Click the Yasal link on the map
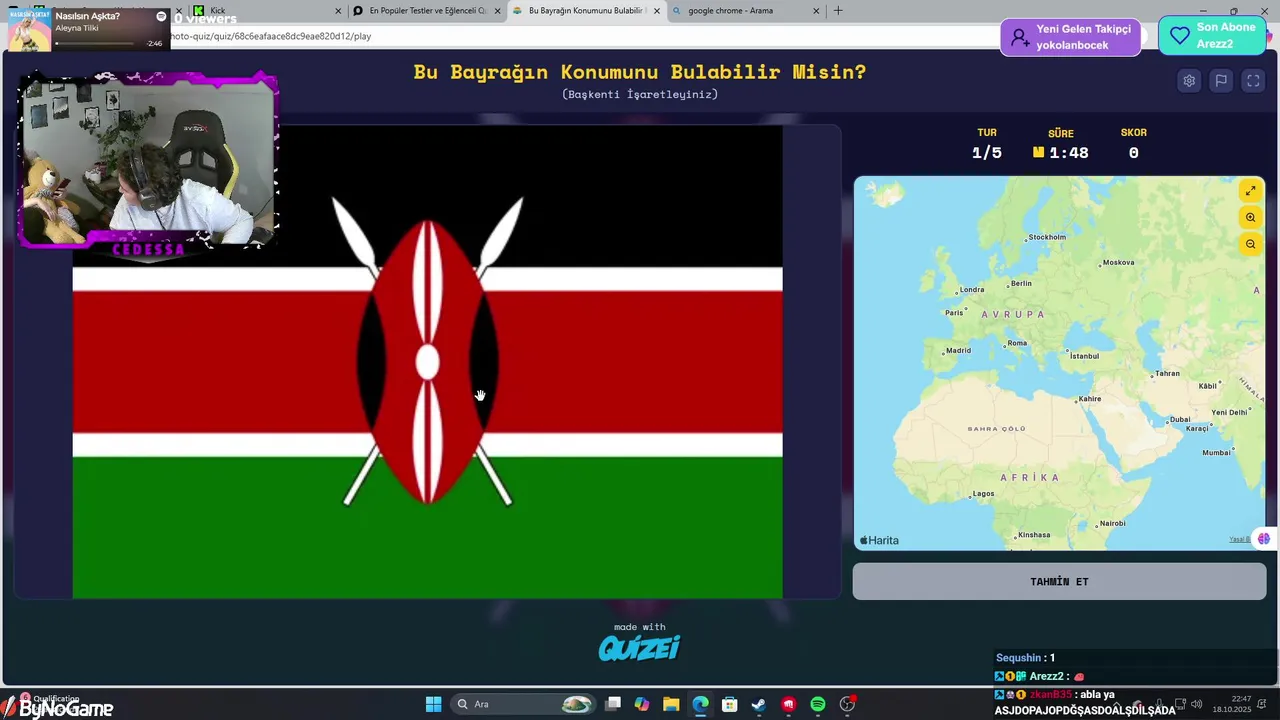 1239,540
